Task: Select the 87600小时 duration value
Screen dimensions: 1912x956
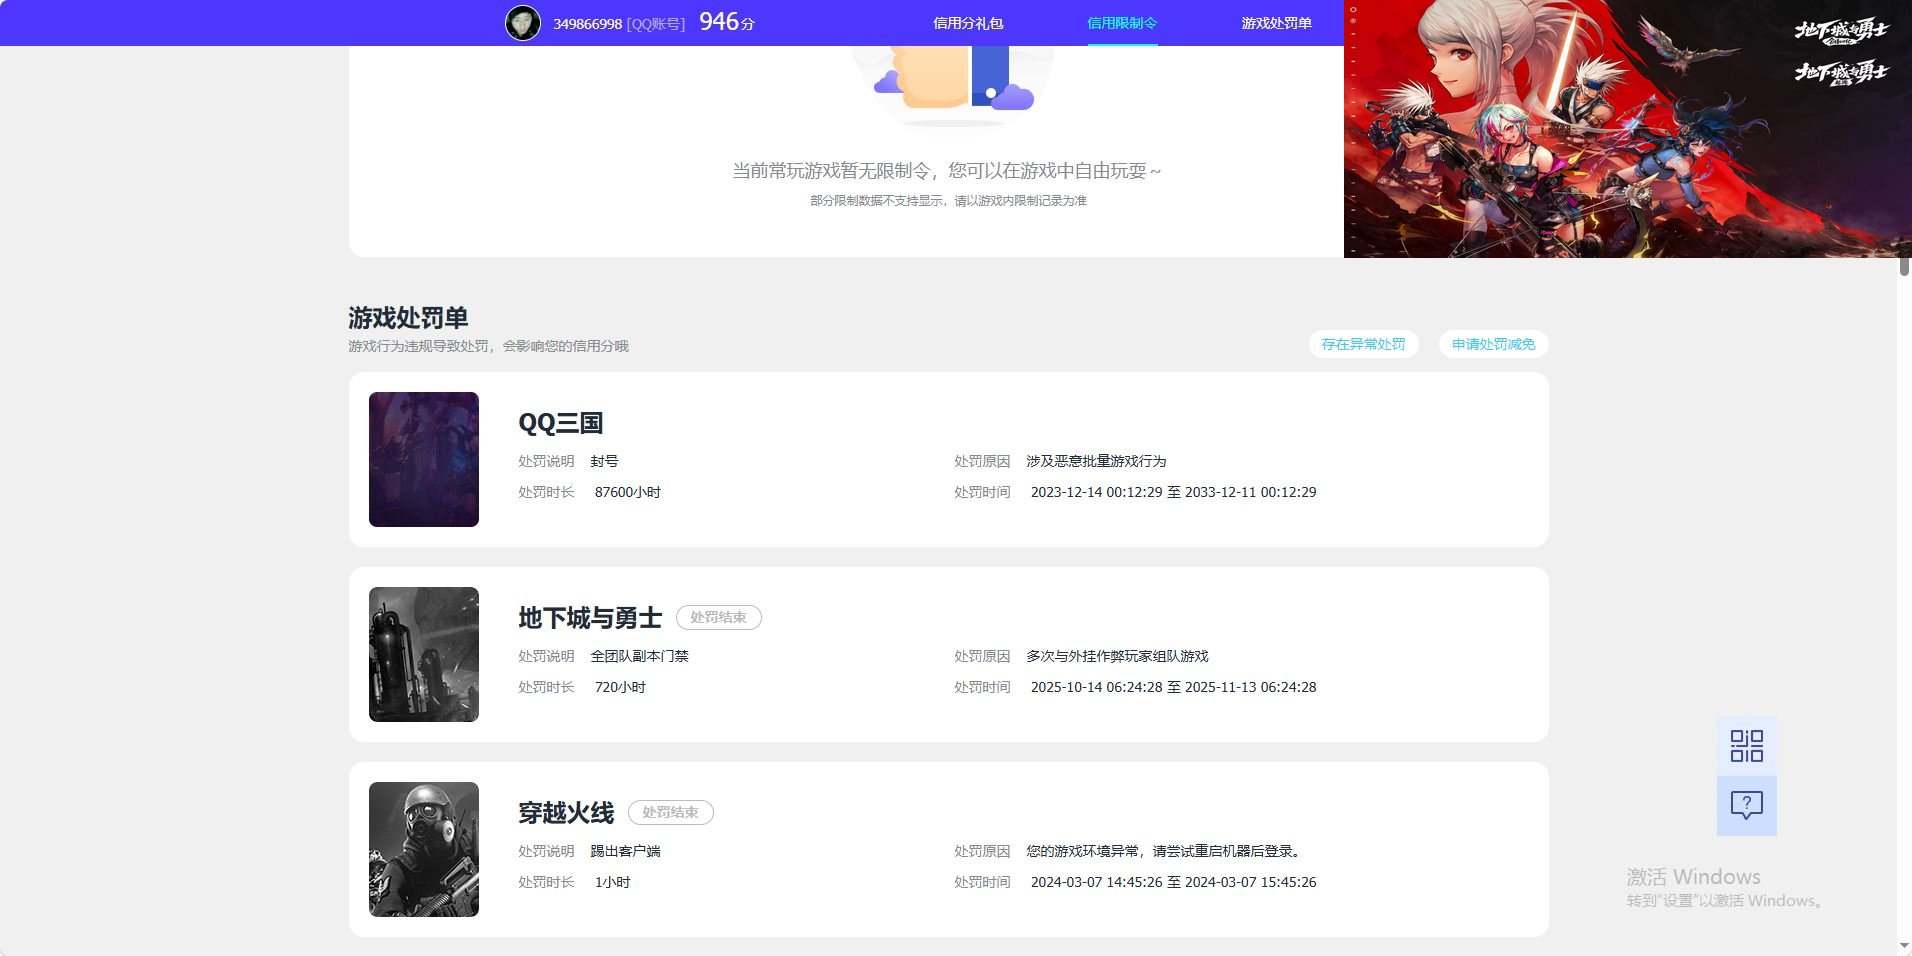Action: (628, 492)
